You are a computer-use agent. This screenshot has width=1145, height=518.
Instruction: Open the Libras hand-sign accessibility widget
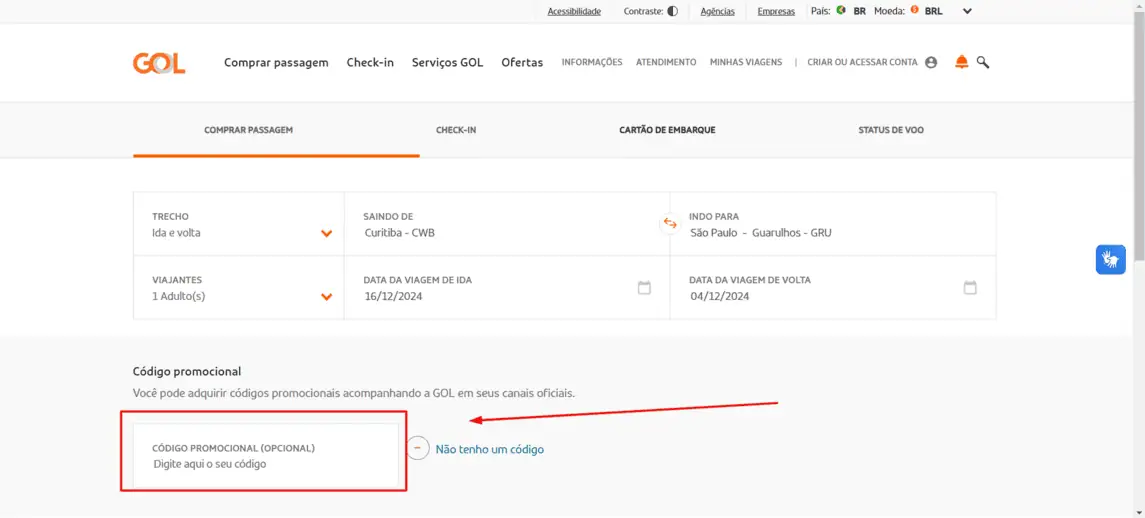[x=1111, y=259]
